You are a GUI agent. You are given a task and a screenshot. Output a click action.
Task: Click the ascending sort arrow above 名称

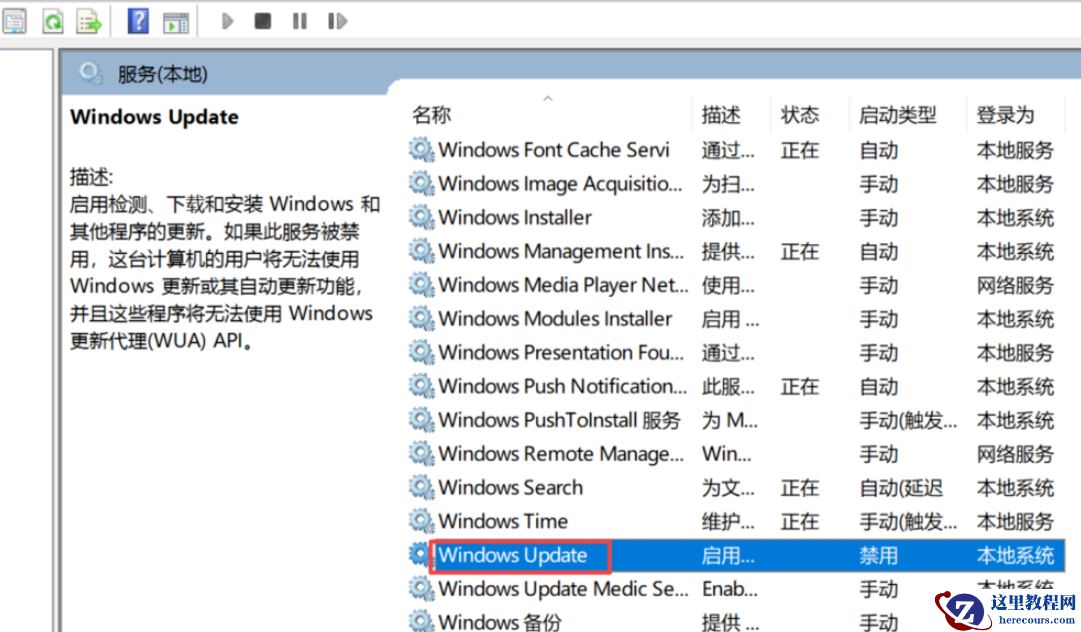click(548, 97)
